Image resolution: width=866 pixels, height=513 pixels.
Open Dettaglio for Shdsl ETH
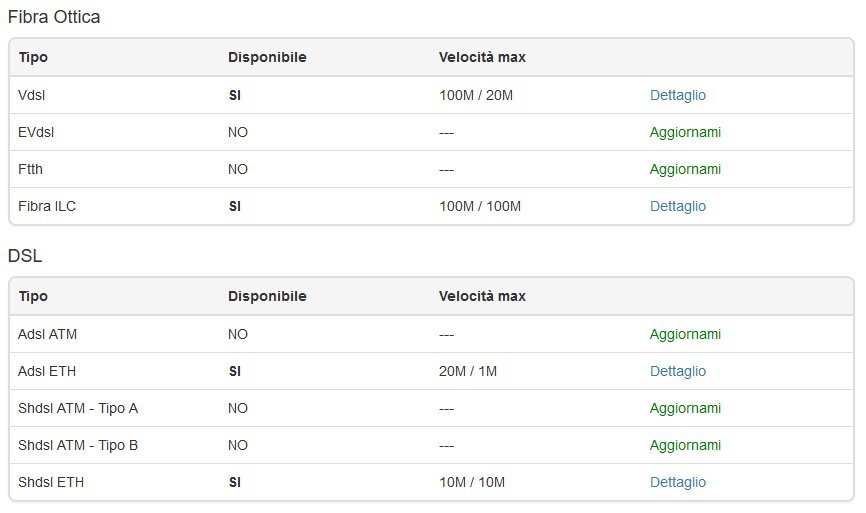(677, 482)
